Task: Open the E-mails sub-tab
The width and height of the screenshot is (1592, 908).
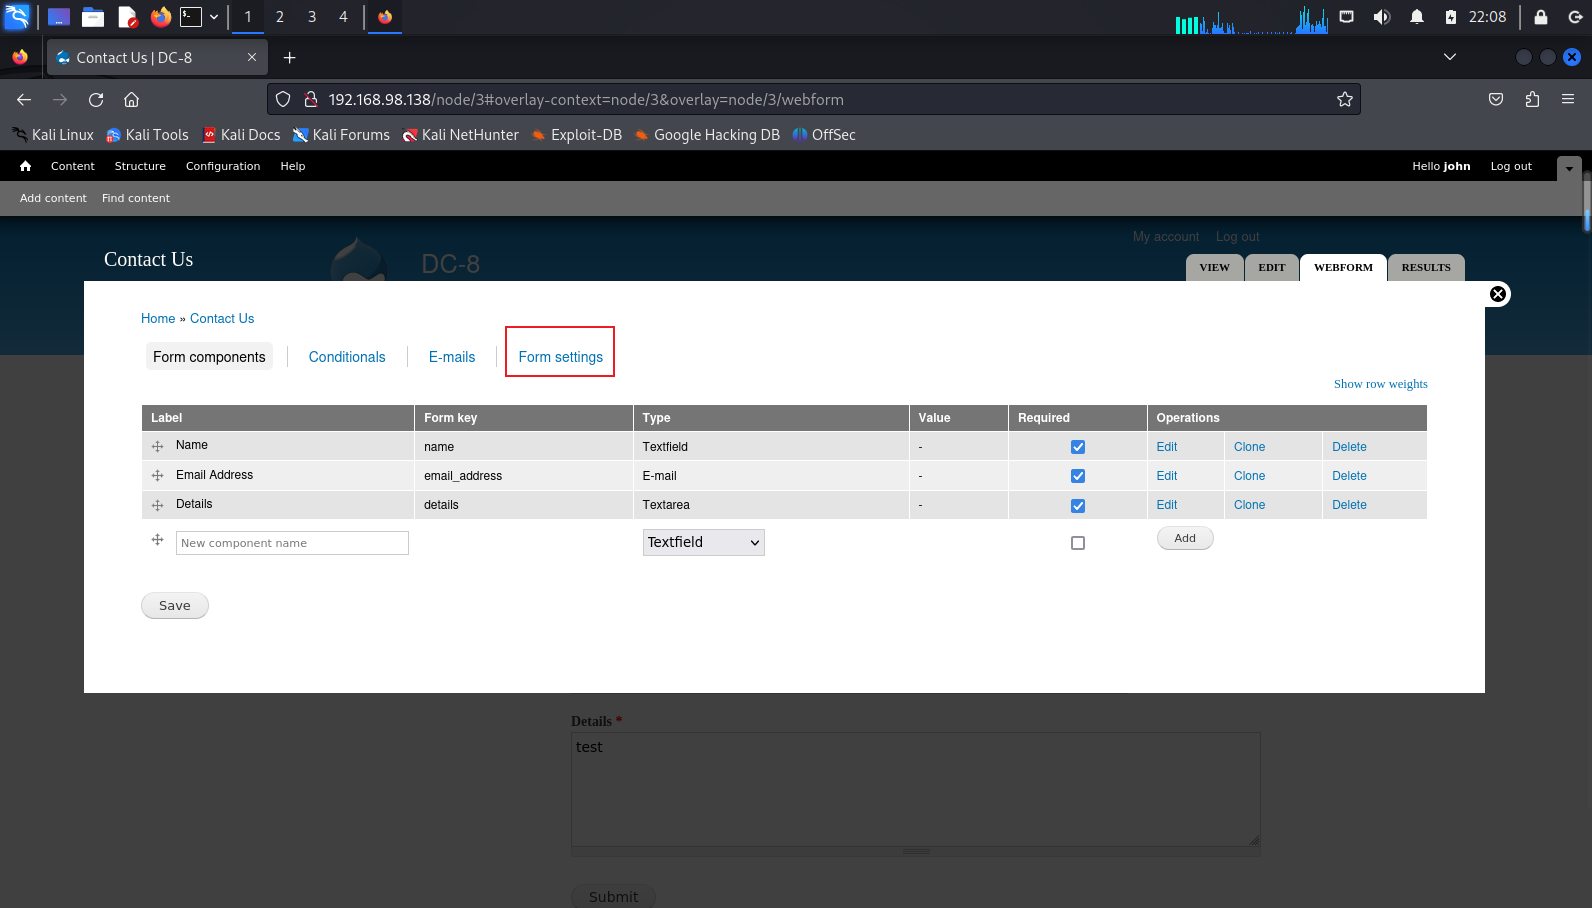Action: (452, 357)
